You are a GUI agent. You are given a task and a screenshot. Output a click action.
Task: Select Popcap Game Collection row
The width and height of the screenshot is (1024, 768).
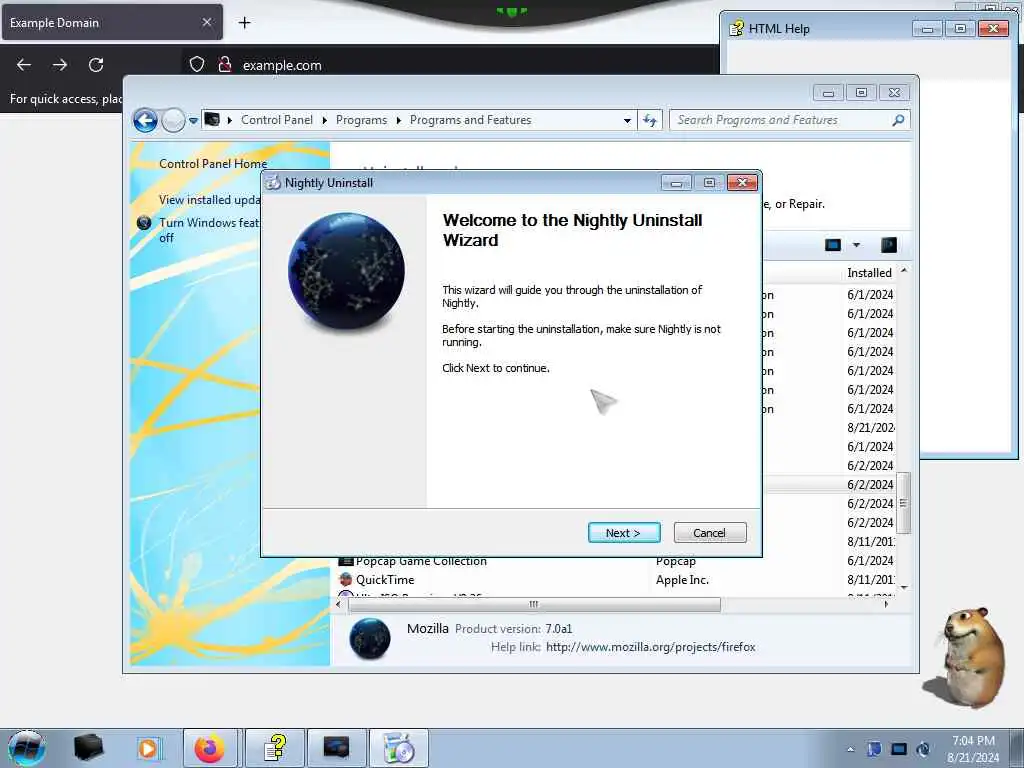(x=614, y=561)
